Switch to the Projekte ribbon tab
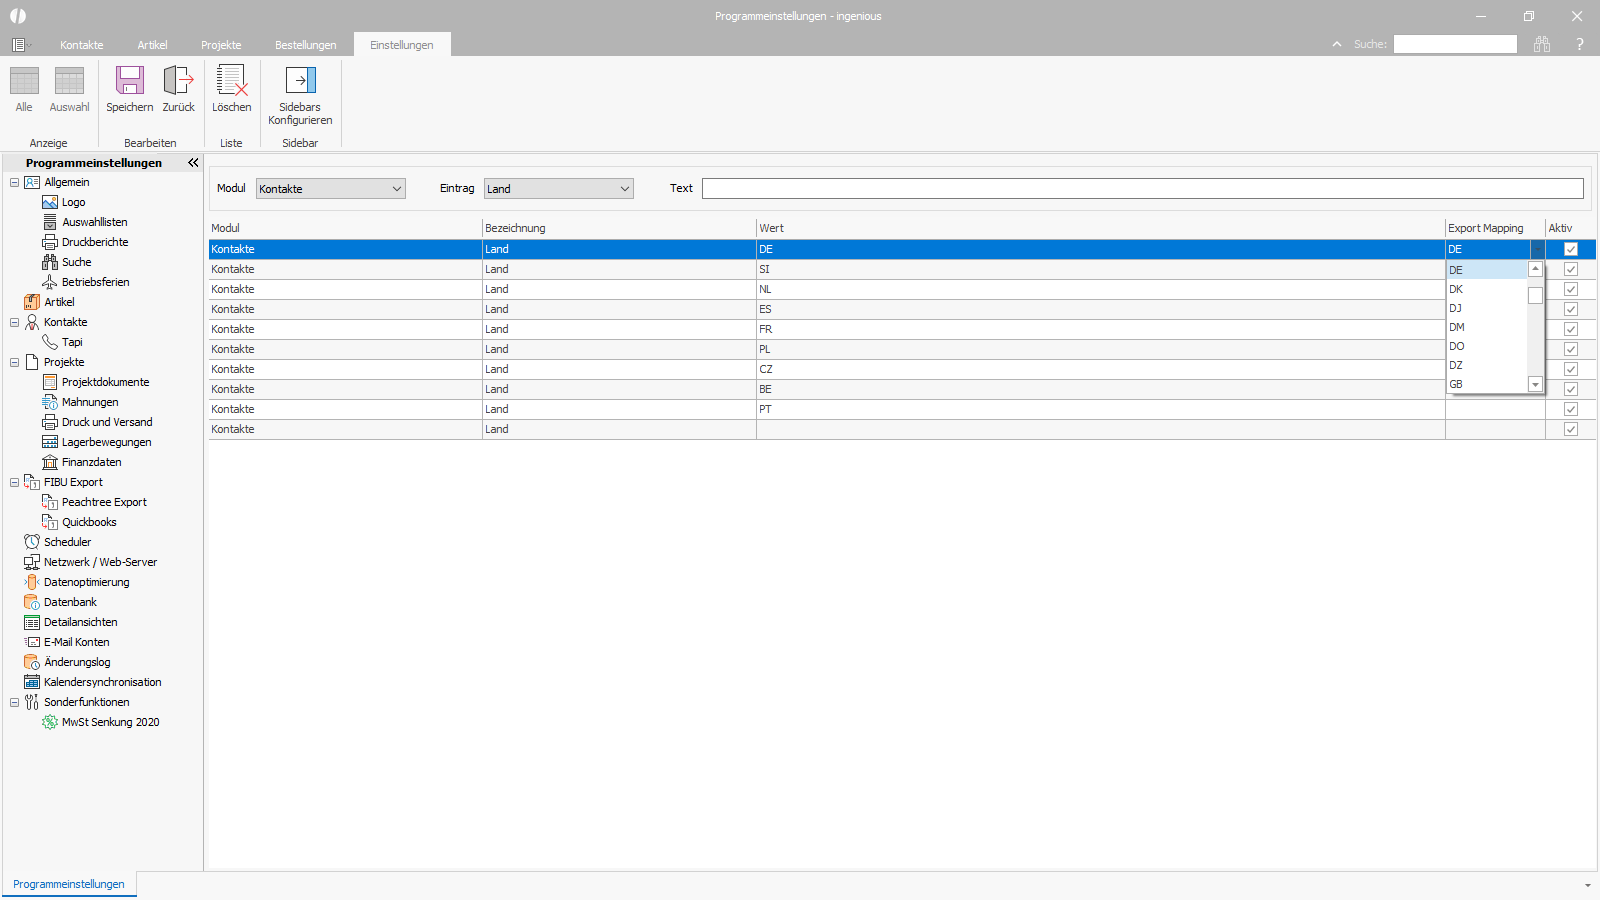 (221, 45)
